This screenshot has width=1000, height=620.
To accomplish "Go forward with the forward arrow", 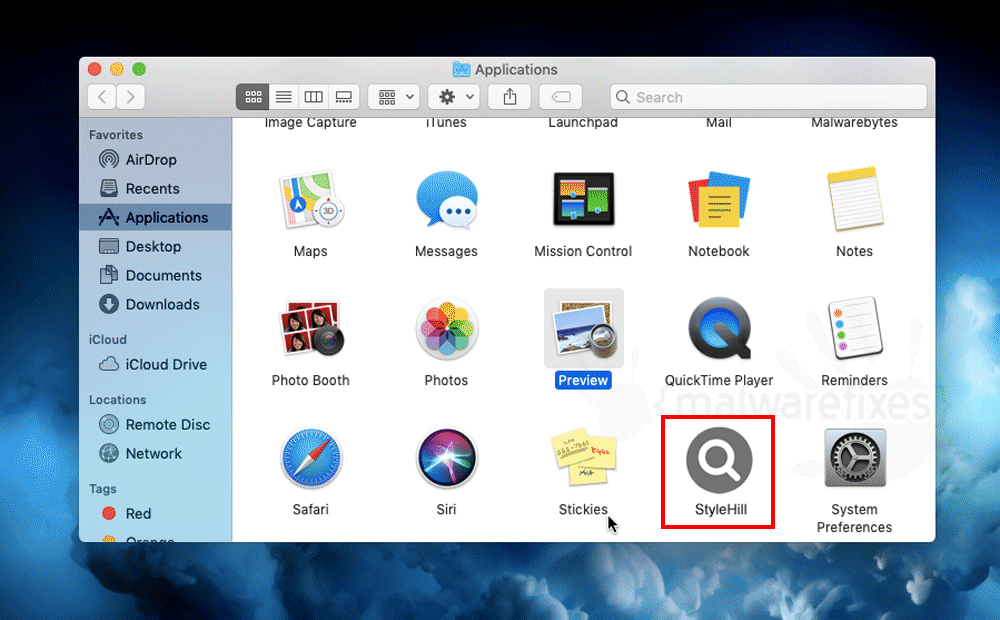I will click(x=131, y=97).
